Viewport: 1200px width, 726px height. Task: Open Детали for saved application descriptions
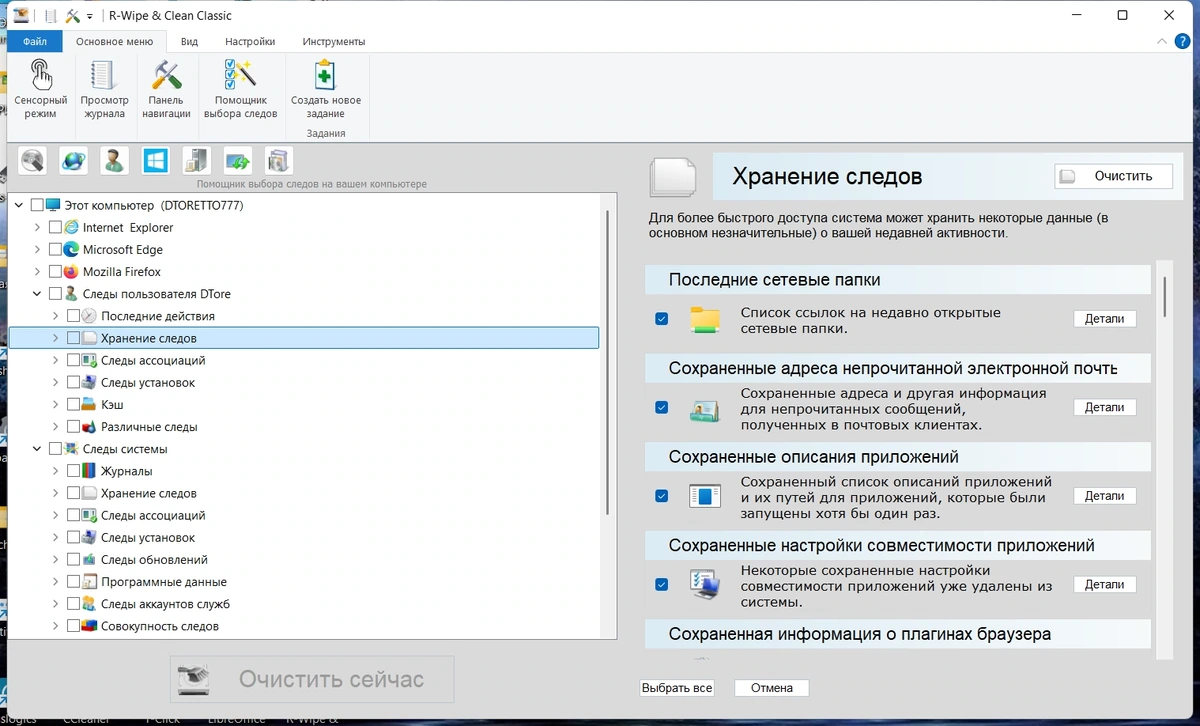(x=1105, y=496)
